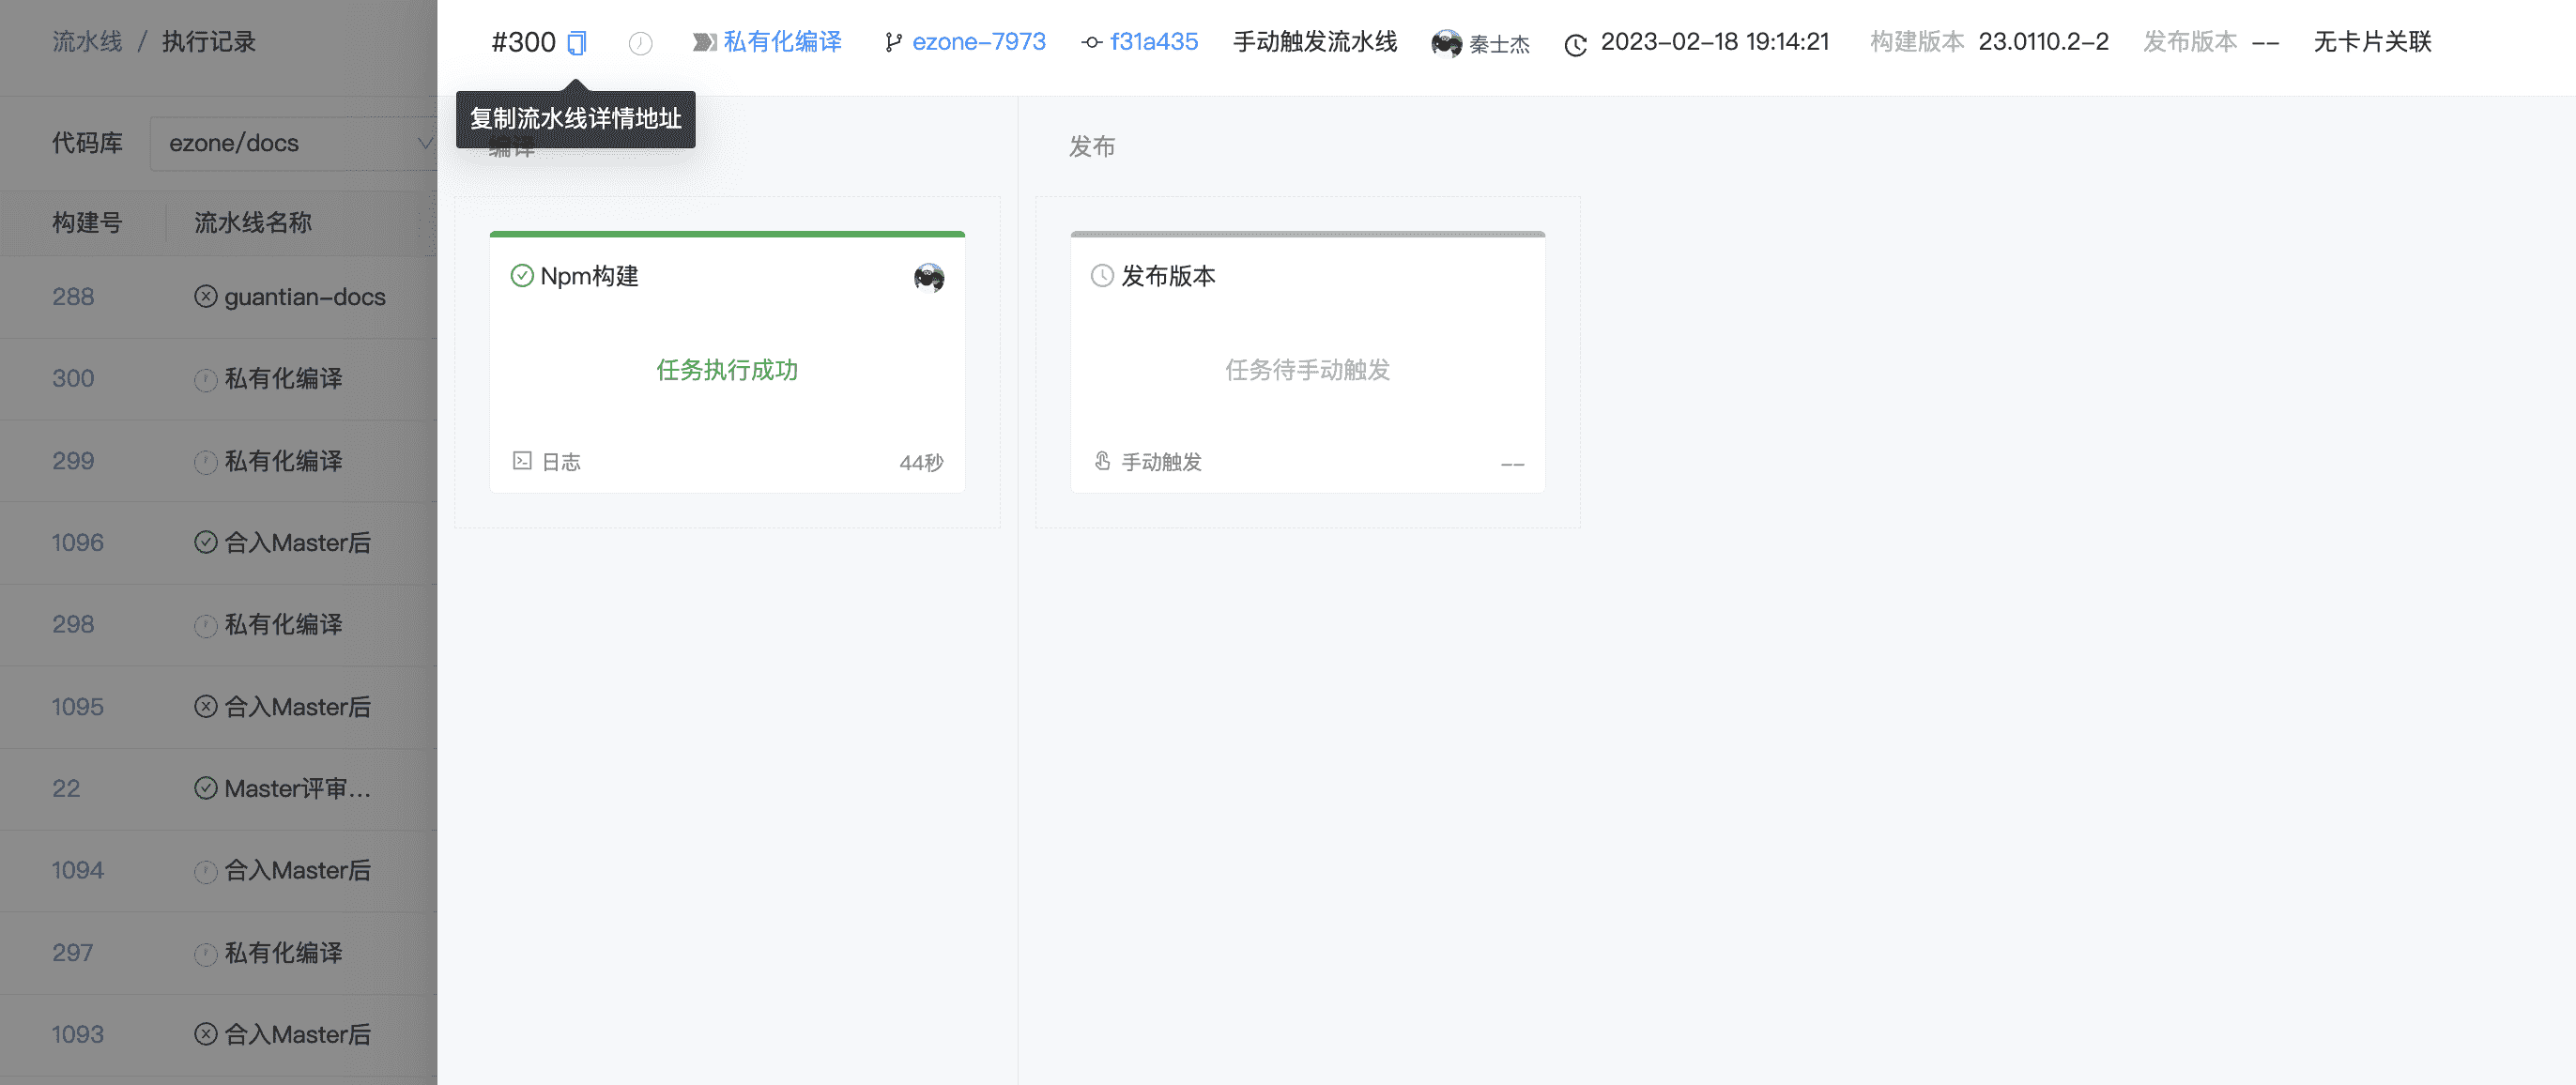Click the 手动触发 icon on 发布版本 card
Image resolution: width=2576 pixels, height=1085 pixels.
[1100, 461]
